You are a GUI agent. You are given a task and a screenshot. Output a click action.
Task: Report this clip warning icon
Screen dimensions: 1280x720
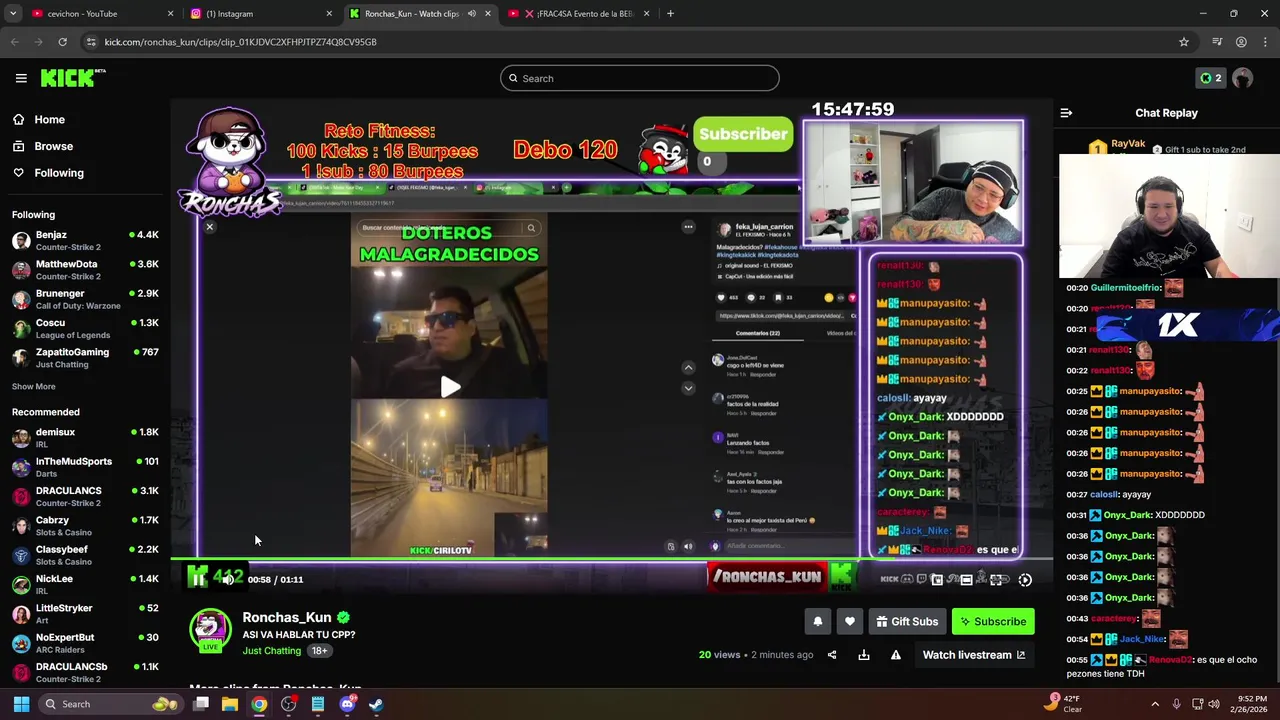[x=896, y=655]
